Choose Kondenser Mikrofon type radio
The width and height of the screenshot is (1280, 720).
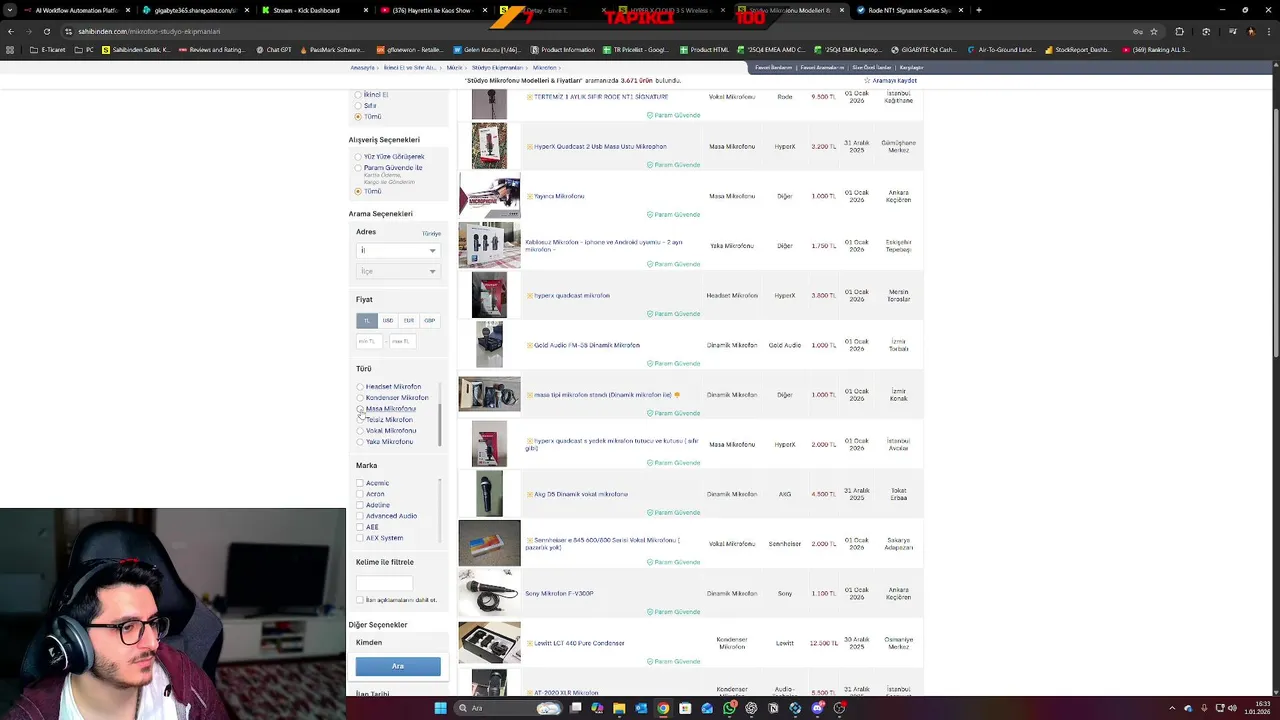360,398
